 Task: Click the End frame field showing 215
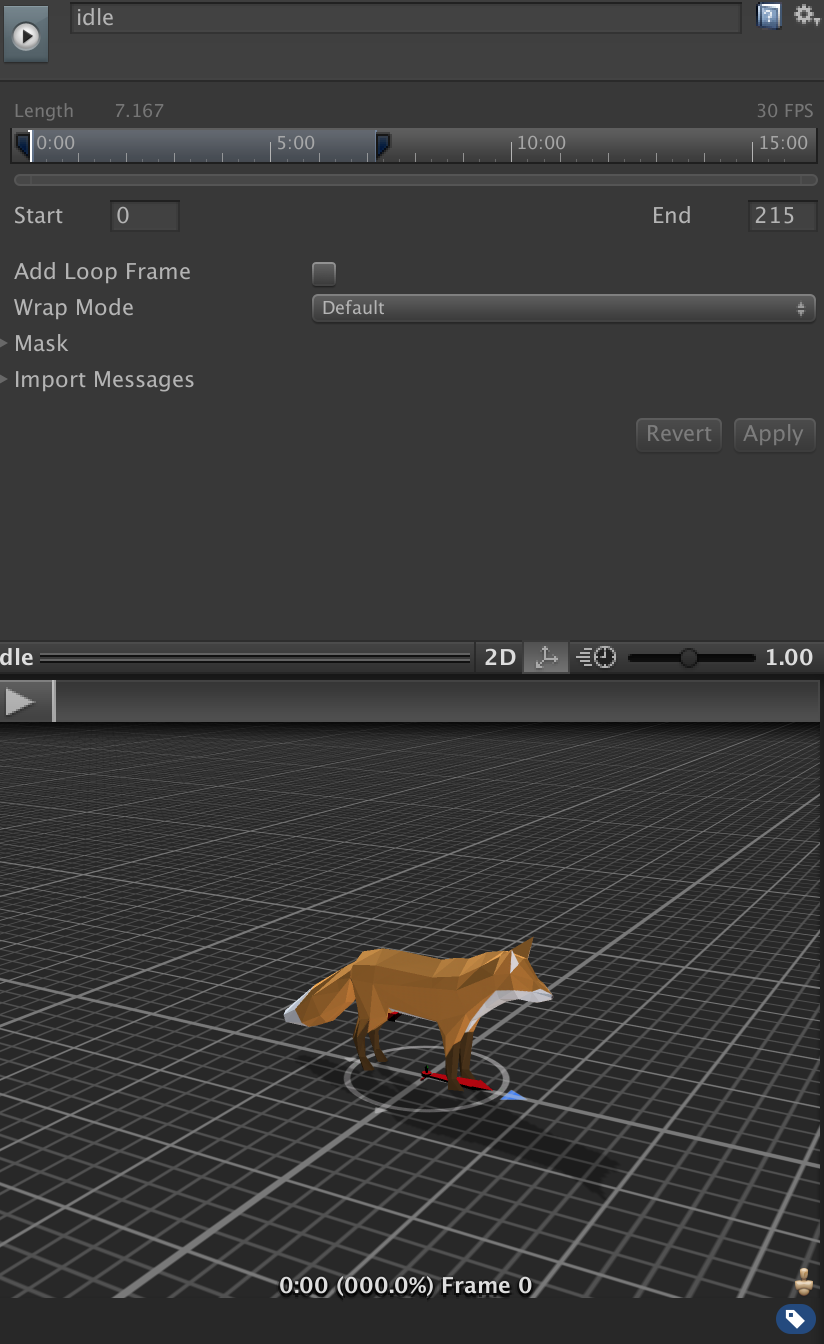(782, 216)
